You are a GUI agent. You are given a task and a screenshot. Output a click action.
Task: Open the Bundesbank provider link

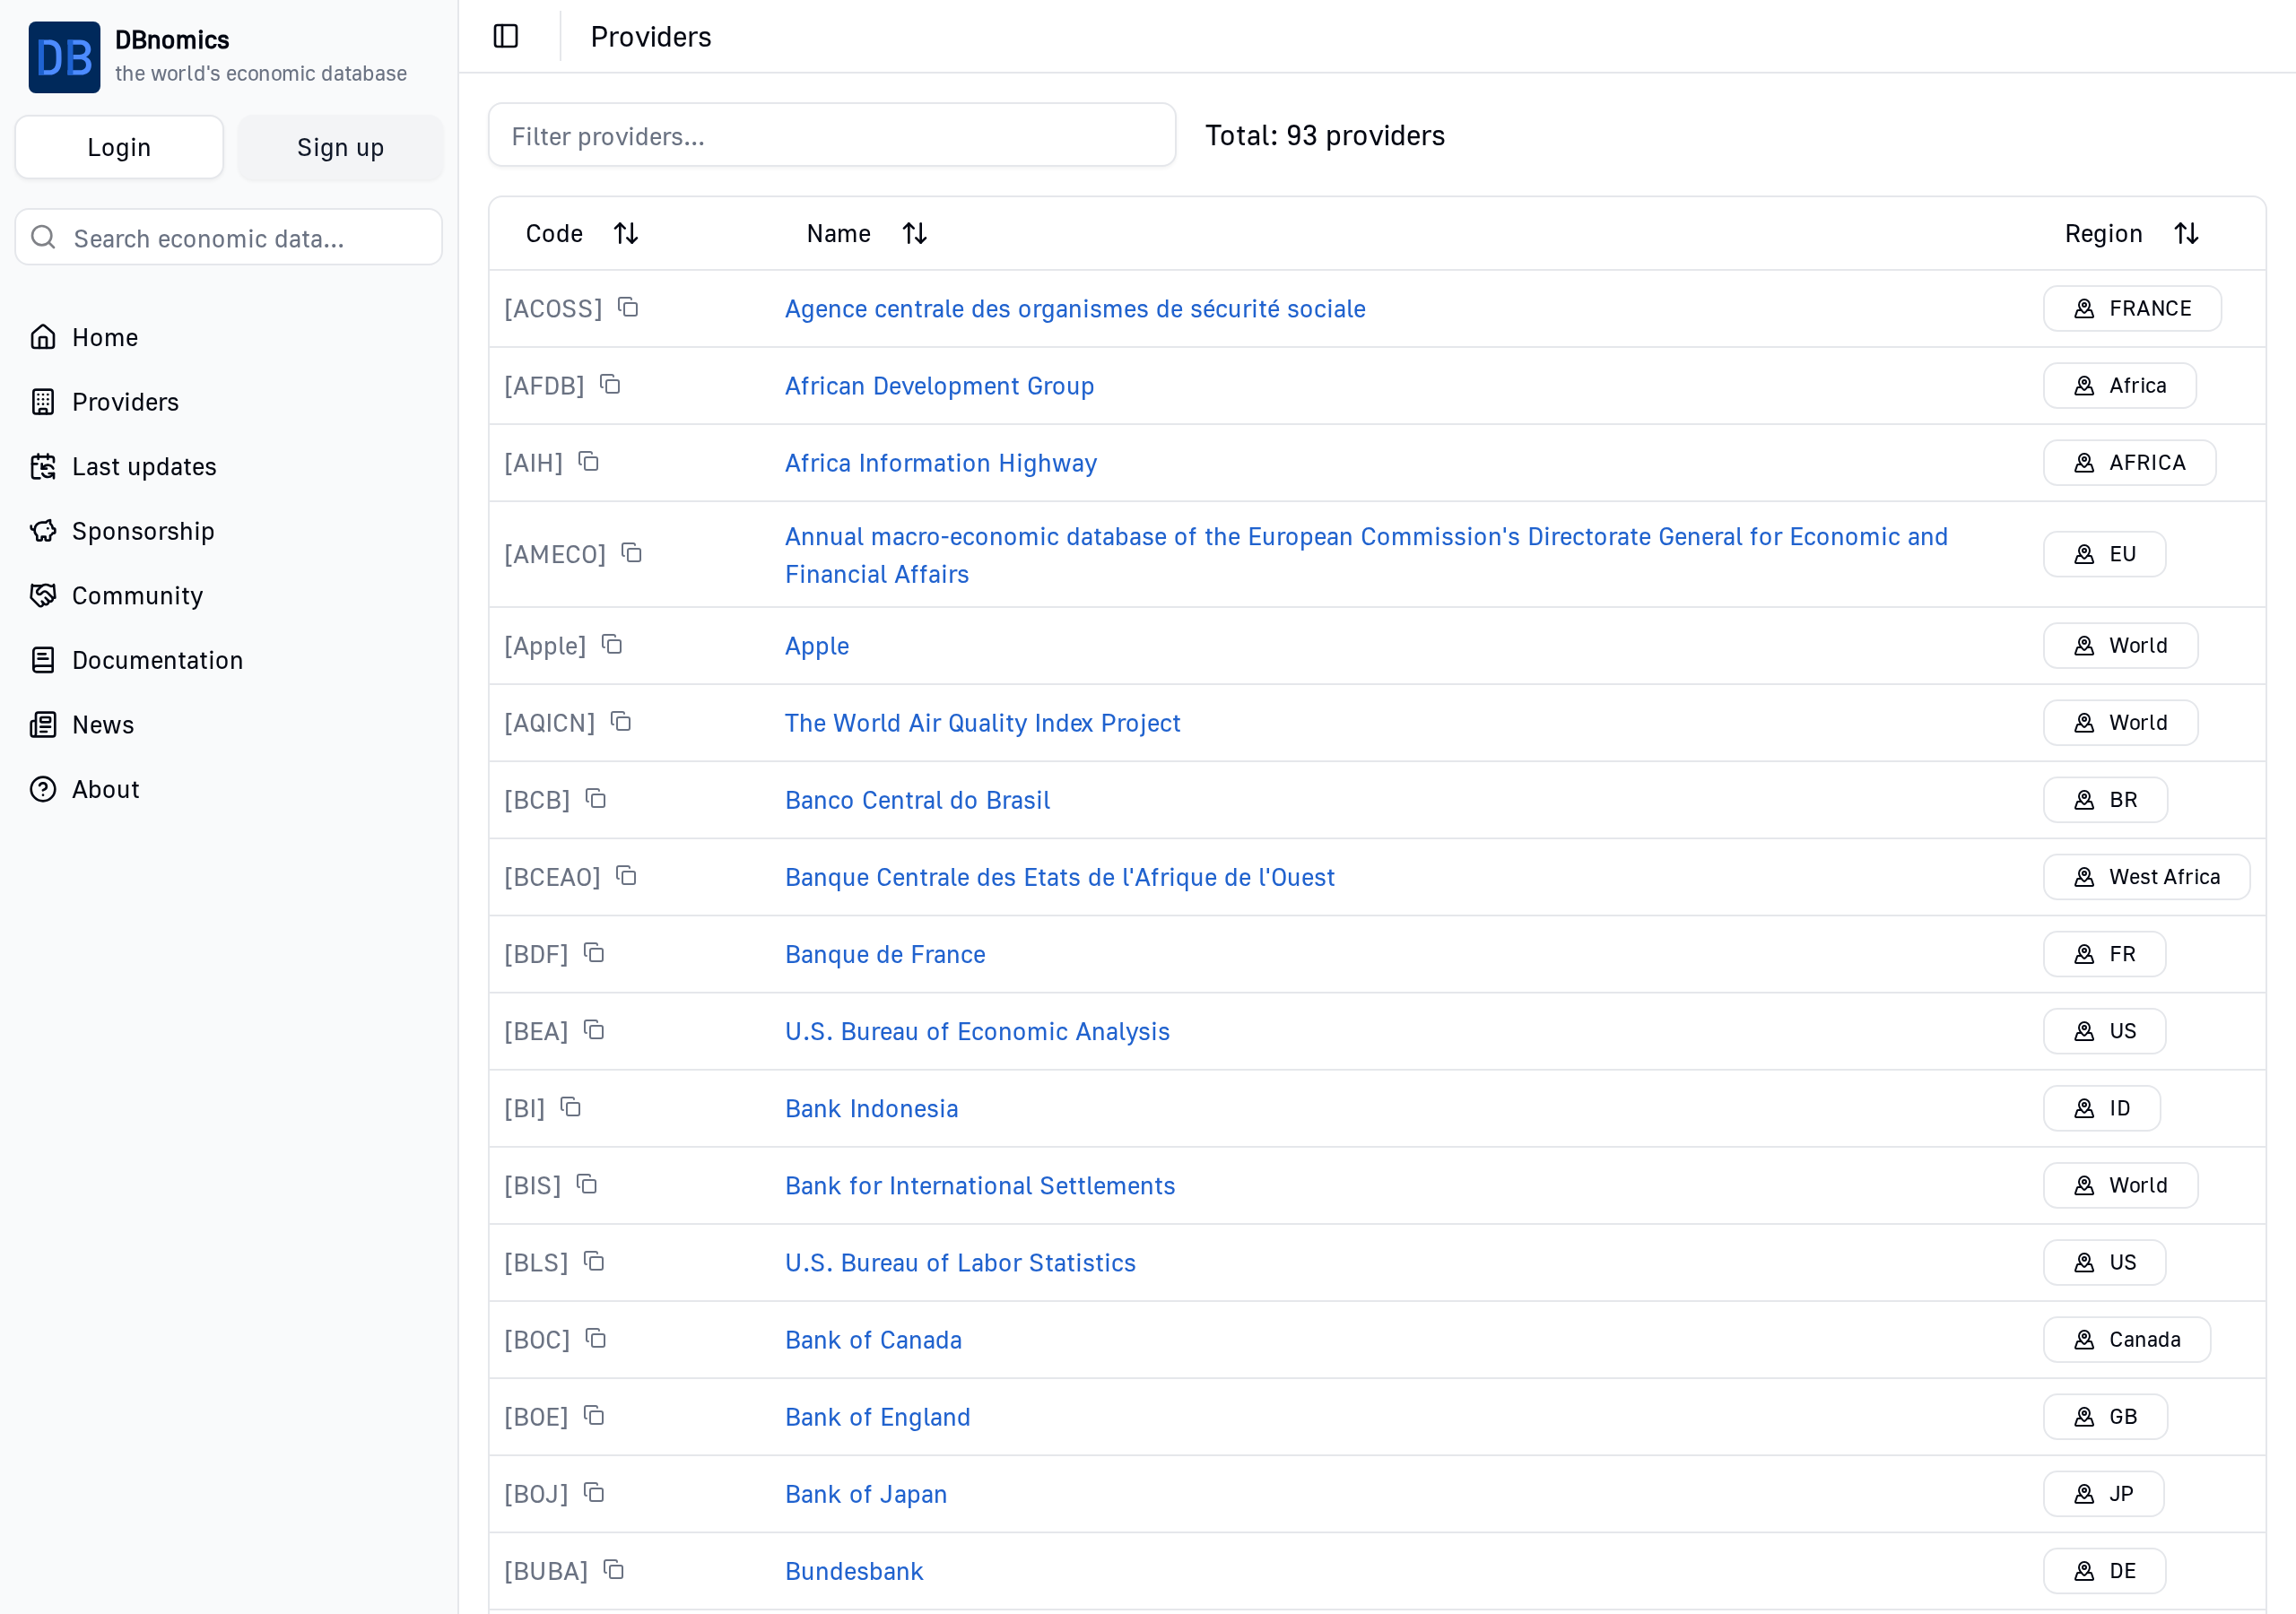click(854, 1570)
